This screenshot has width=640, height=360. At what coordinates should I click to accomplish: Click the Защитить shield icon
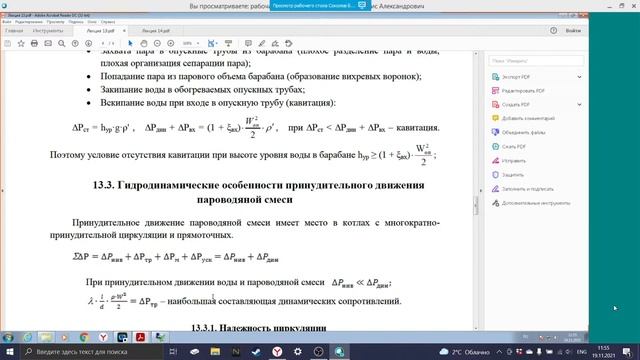pyautogui.click(x=496, y=175)
